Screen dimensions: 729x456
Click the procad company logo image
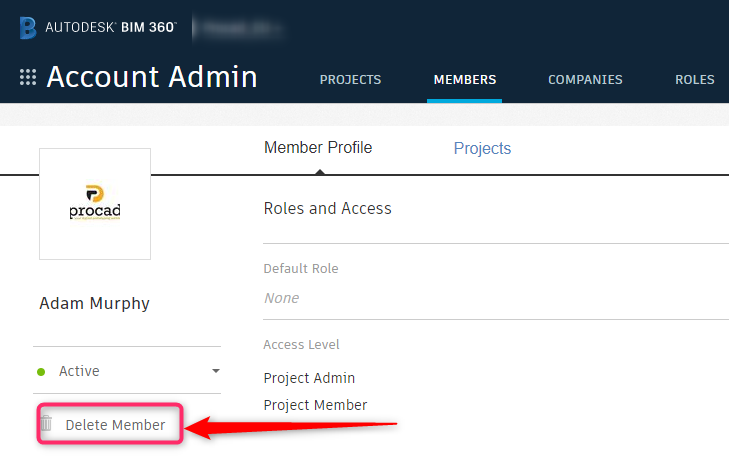coord(95,204)
